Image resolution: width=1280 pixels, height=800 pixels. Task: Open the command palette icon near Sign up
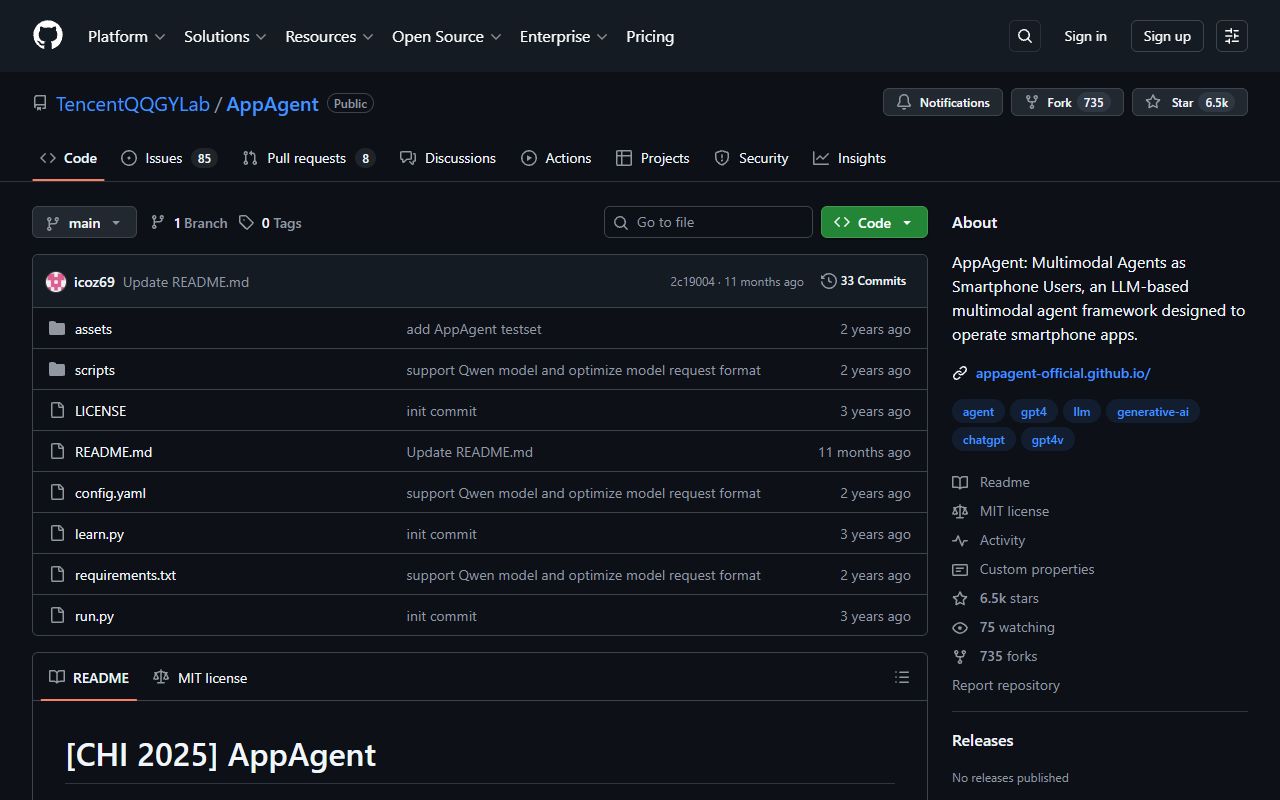1231,35
